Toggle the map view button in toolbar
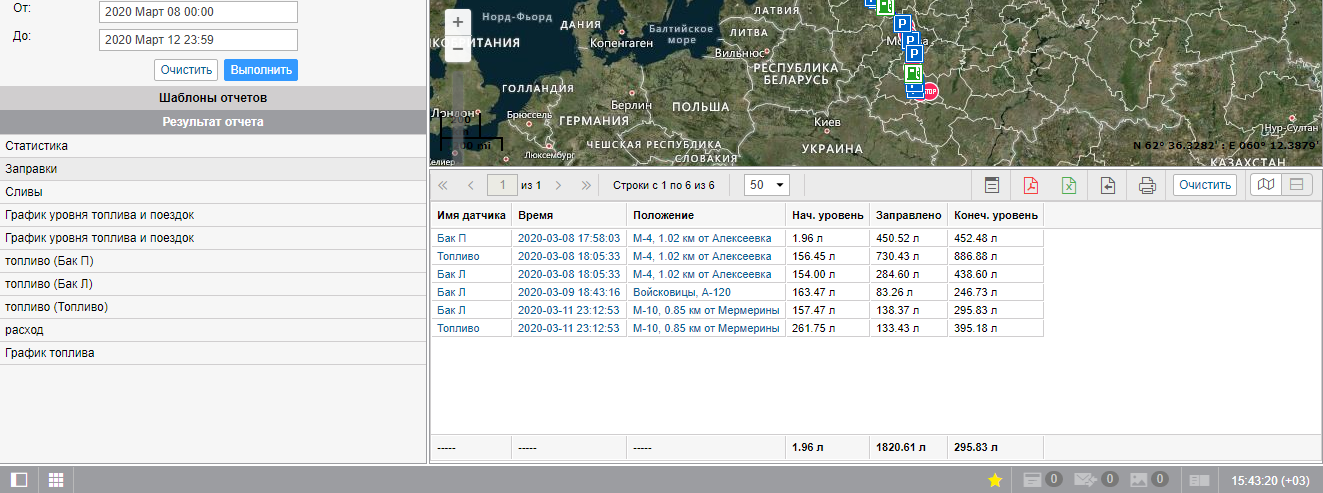Viewport: 1323px width, 493px height. (1266, 185)
